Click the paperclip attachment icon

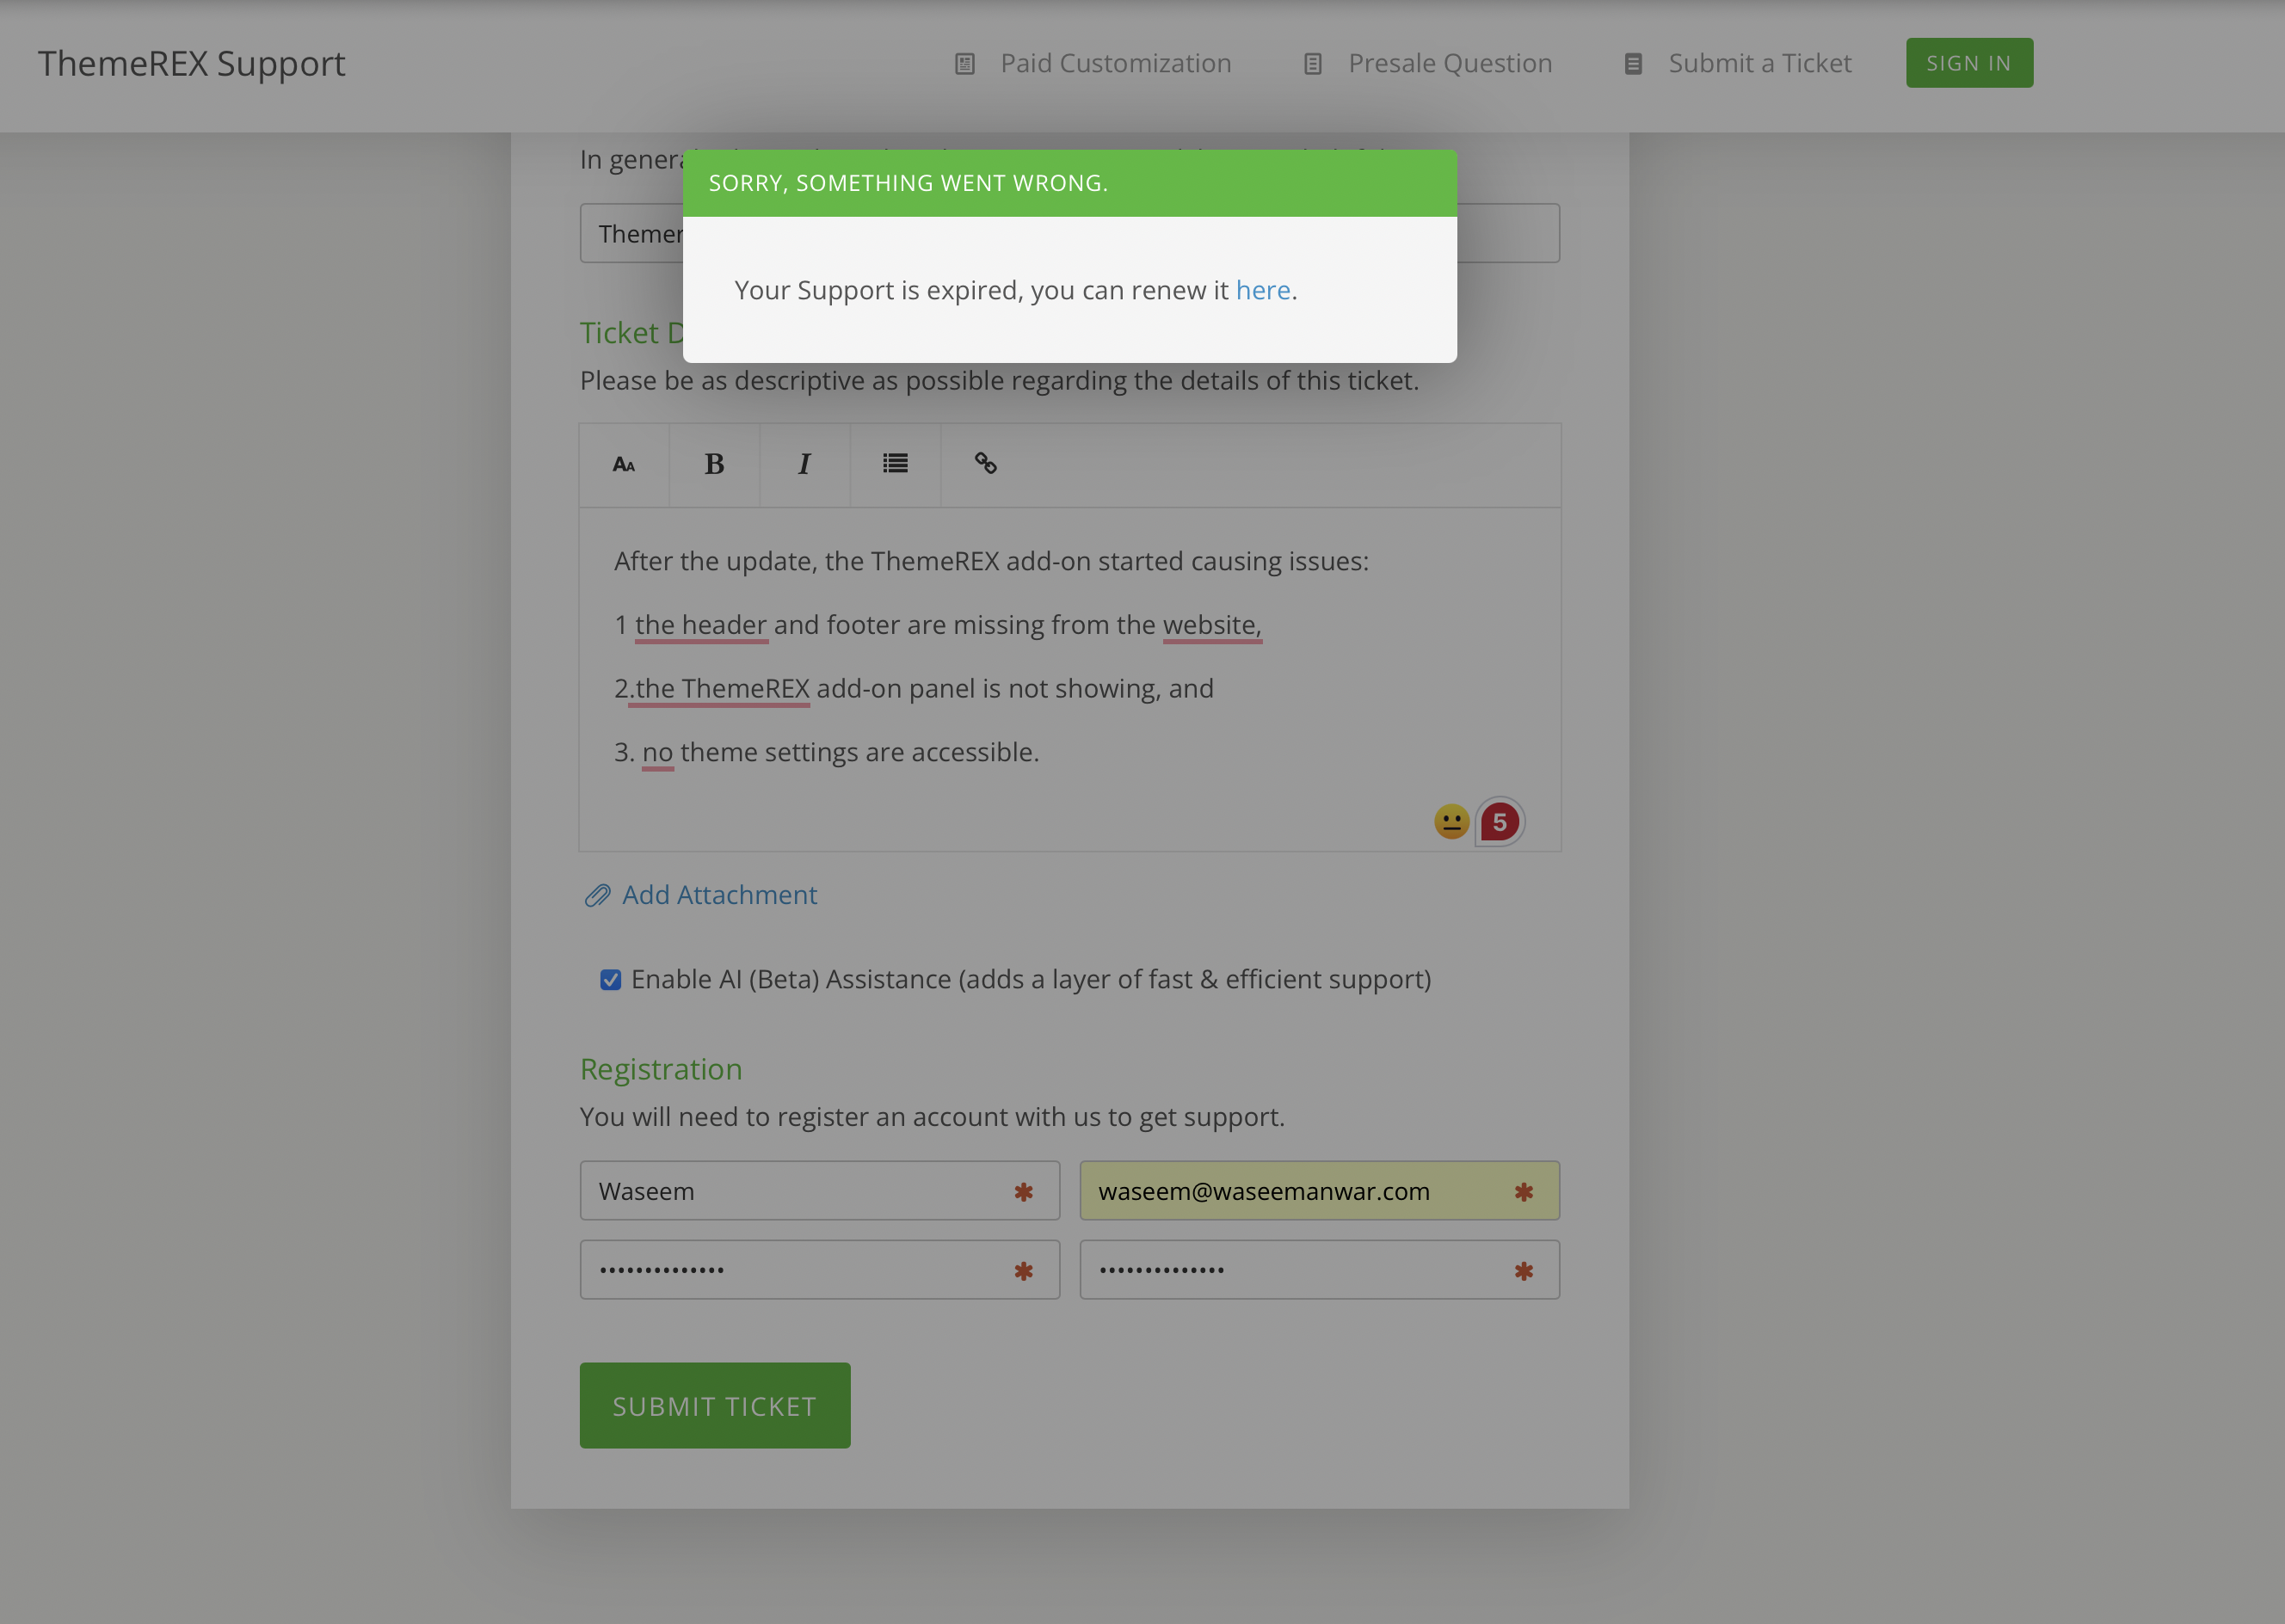597,895
